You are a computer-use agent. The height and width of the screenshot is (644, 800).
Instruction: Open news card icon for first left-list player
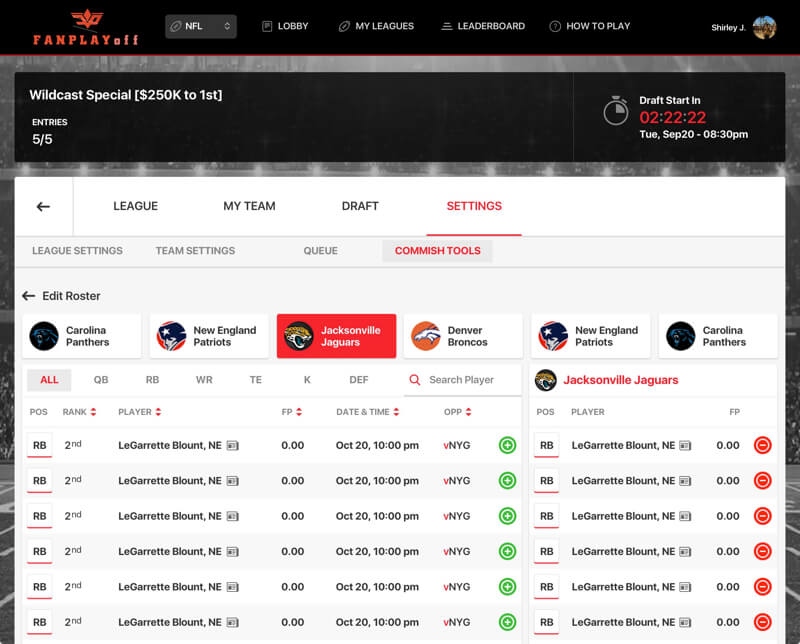tap(233, 445)
